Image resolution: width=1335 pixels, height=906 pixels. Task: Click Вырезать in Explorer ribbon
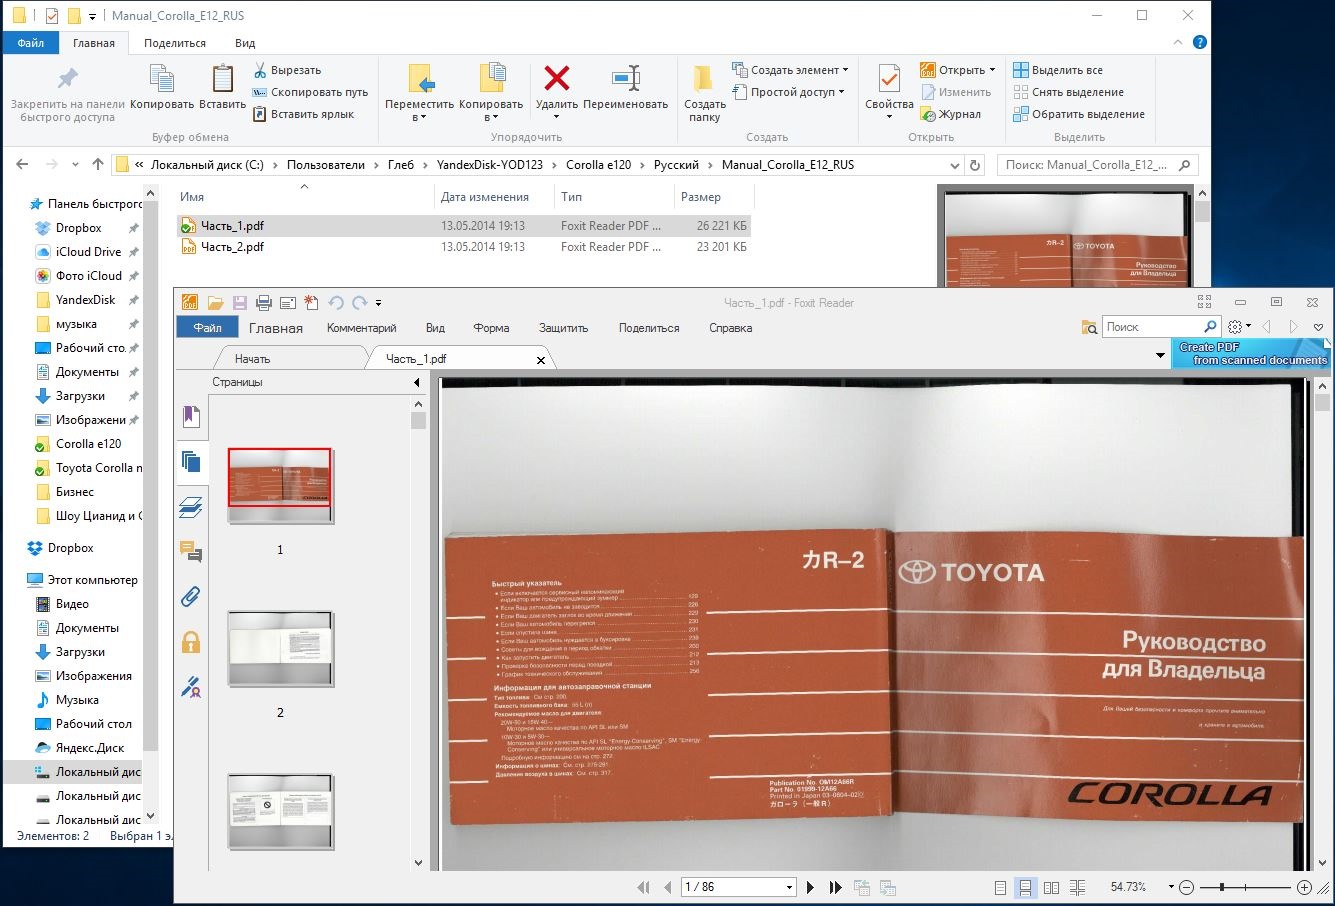click(x=286, y=70)
